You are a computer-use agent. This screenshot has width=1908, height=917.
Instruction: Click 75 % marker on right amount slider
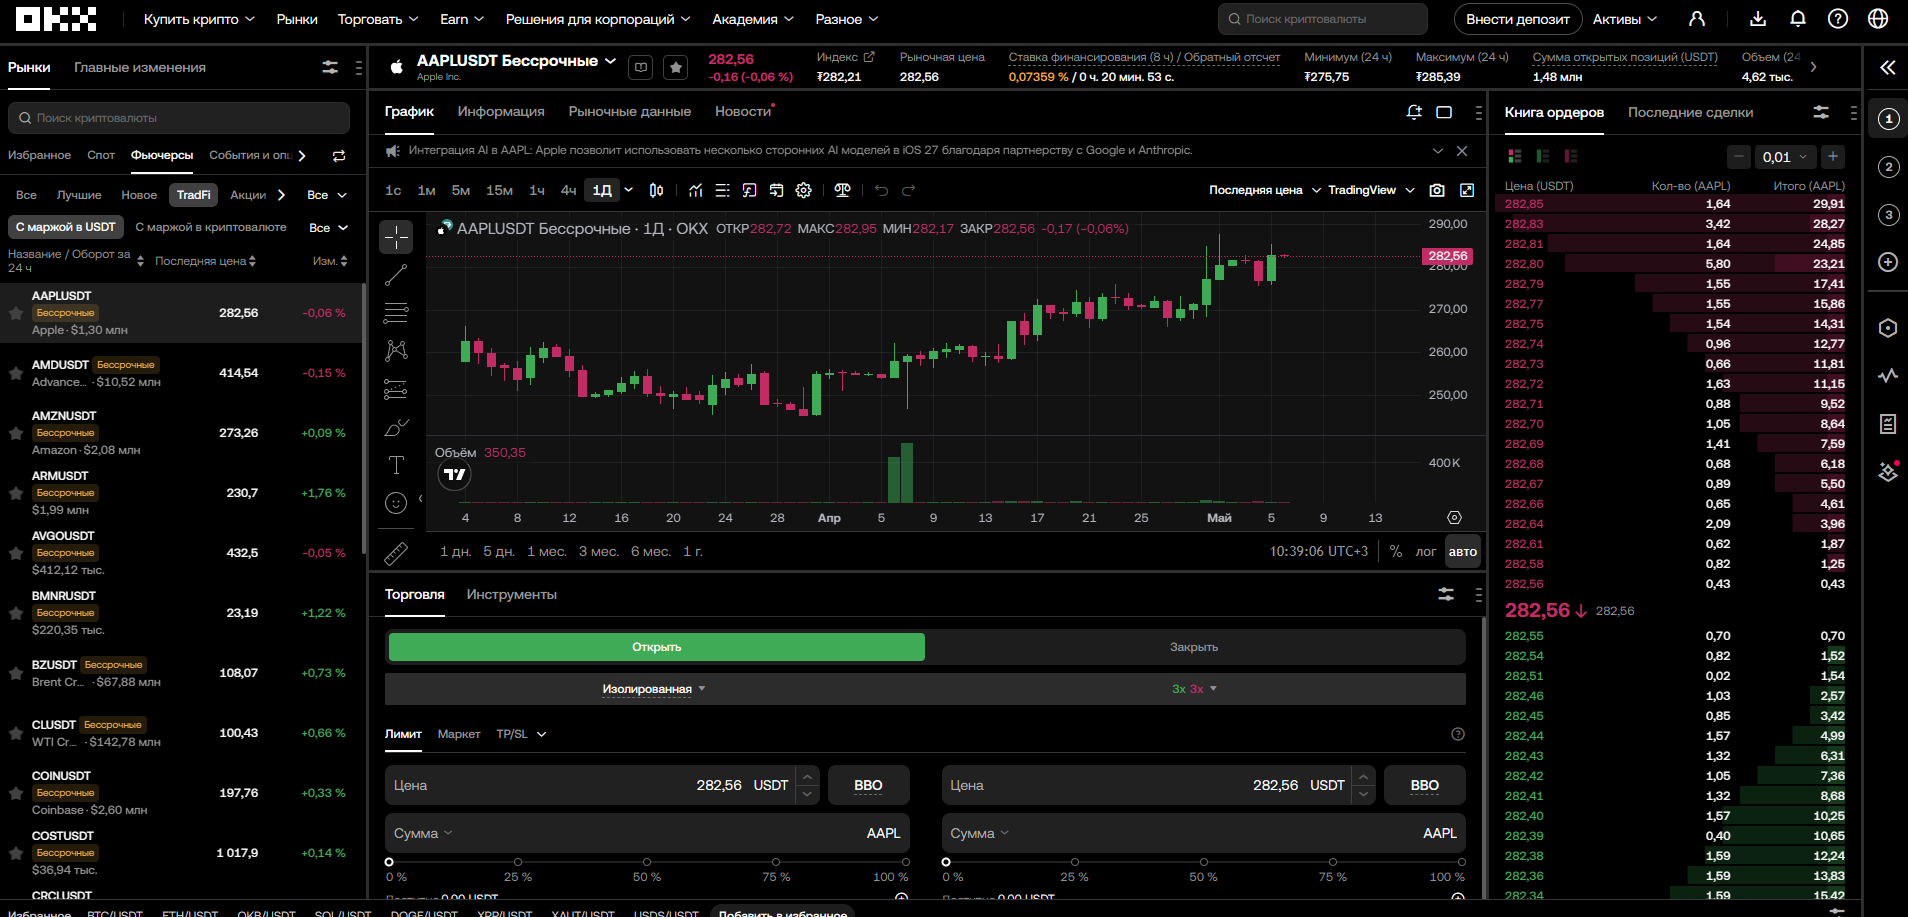(1332, 862)
